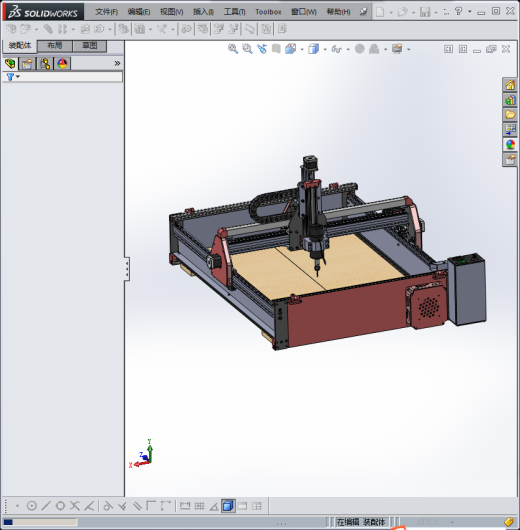Expand panel tabs with double chevron
520x530 pixels.
pyautogui.click(x=117, y=64)
